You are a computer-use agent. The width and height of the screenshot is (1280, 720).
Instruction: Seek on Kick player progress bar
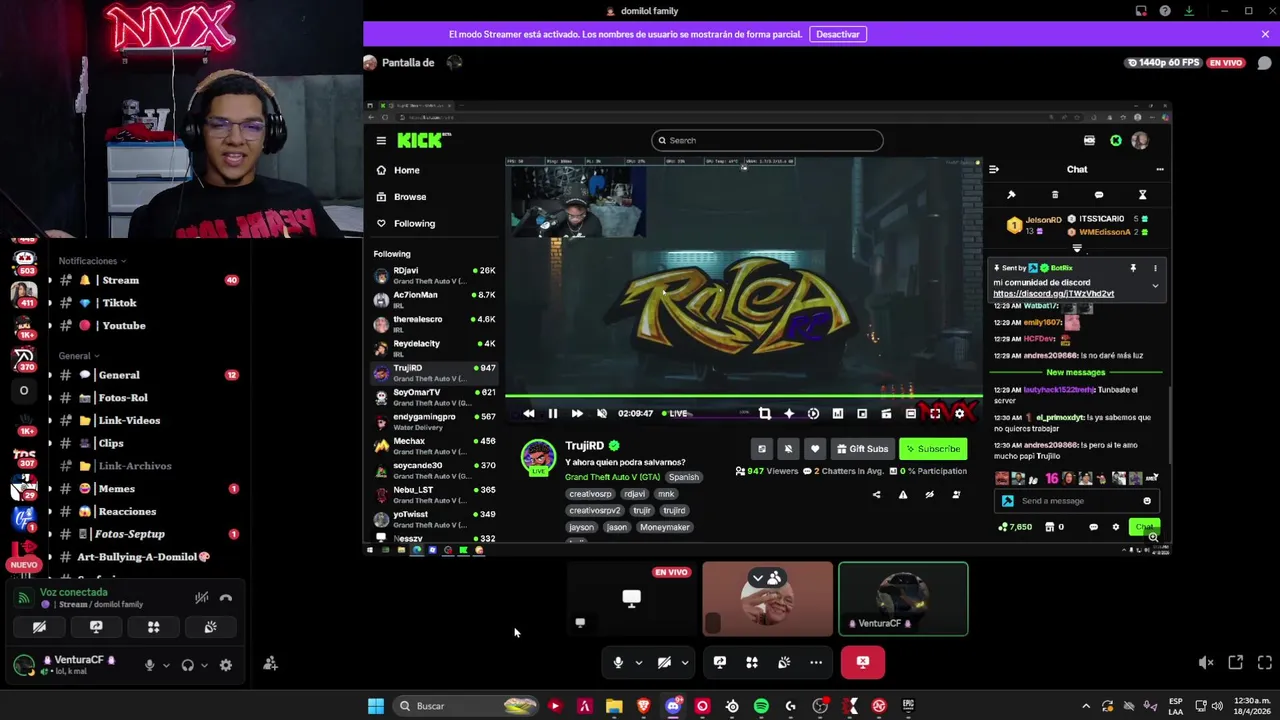[743, 398]
